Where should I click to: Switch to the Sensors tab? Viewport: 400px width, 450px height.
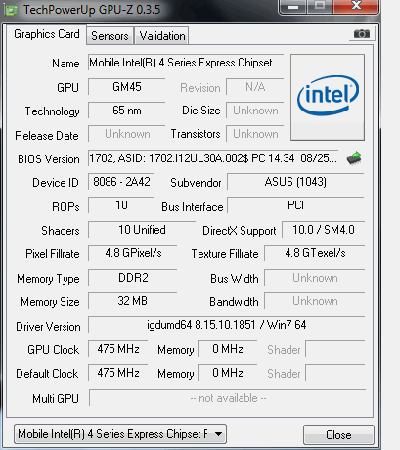[110, 35]
